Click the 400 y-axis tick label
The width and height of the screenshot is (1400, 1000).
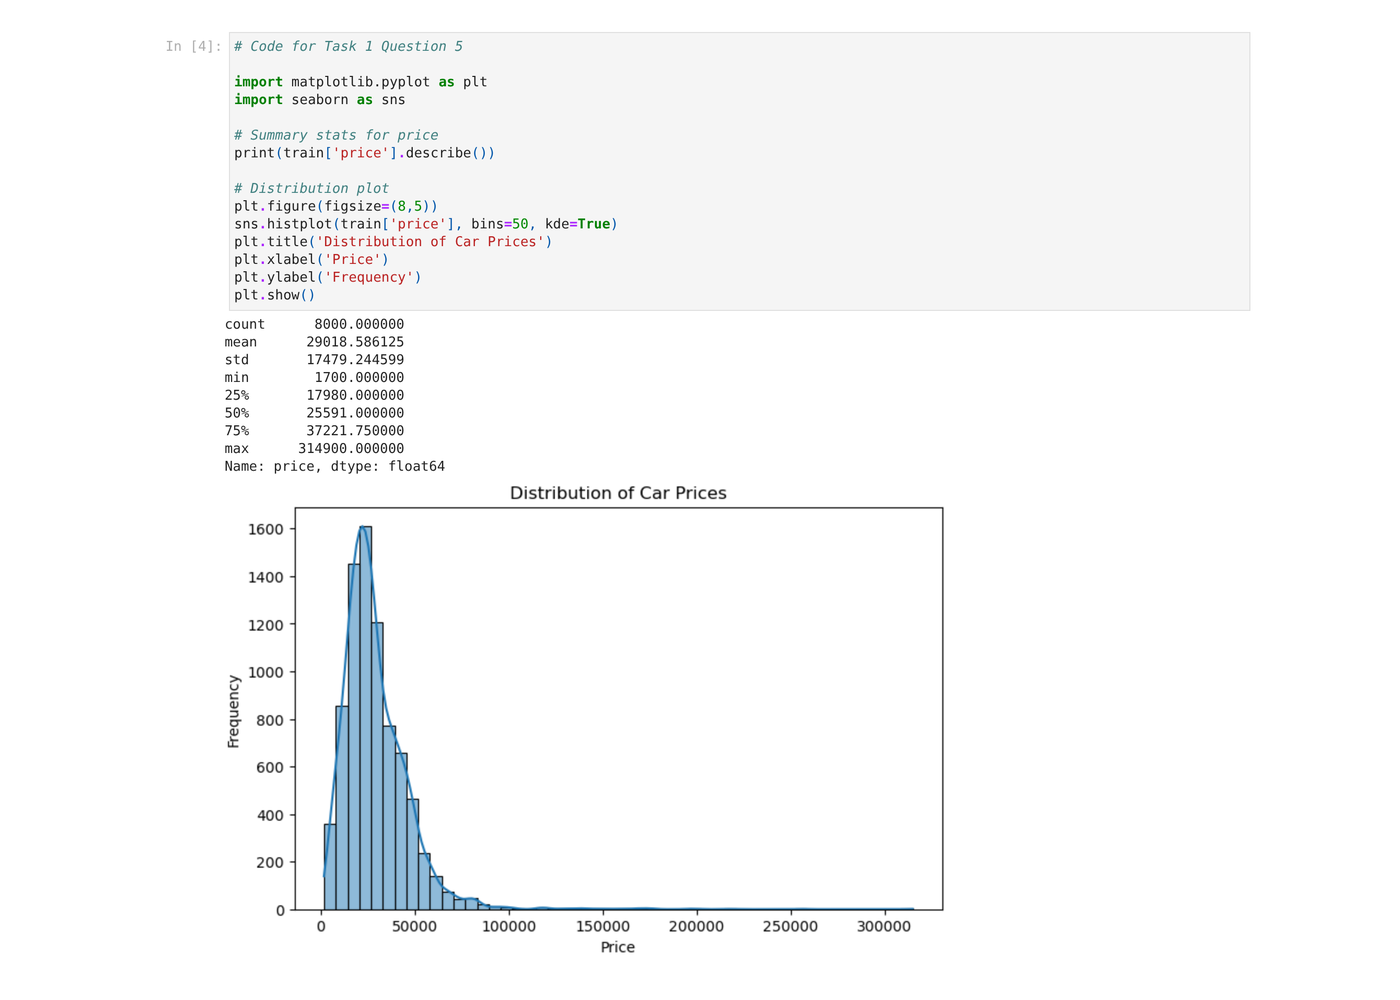point(270,815)
